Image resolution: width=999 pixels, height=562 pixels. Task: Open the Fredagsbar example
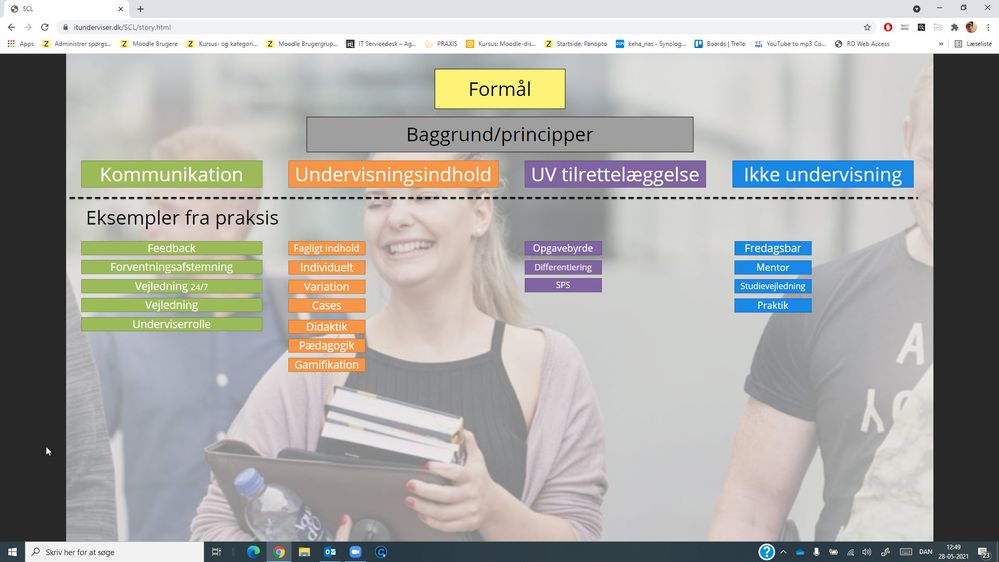tap(773, 248)
